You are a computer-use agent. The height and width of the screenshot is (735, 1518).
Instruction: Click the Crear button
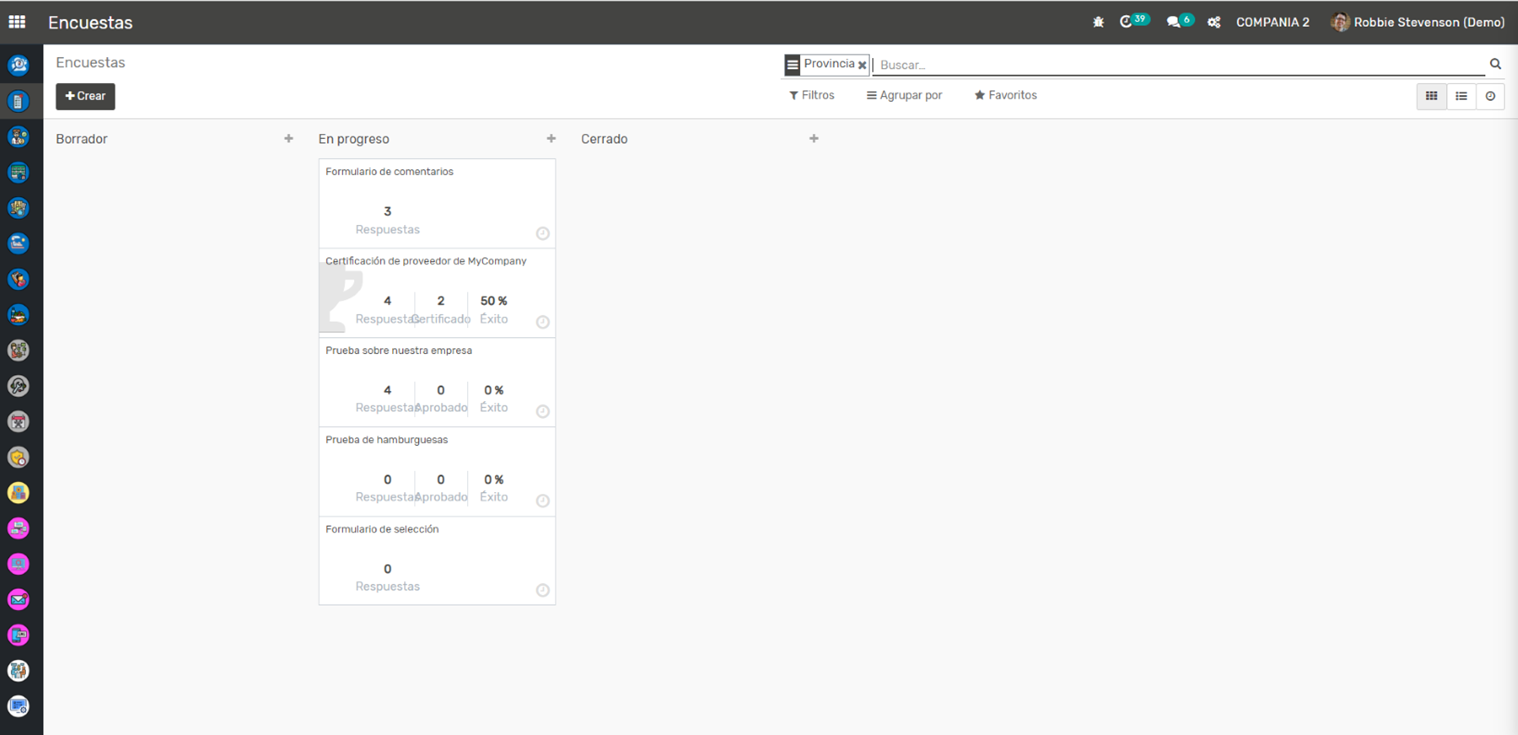(85, 96)
